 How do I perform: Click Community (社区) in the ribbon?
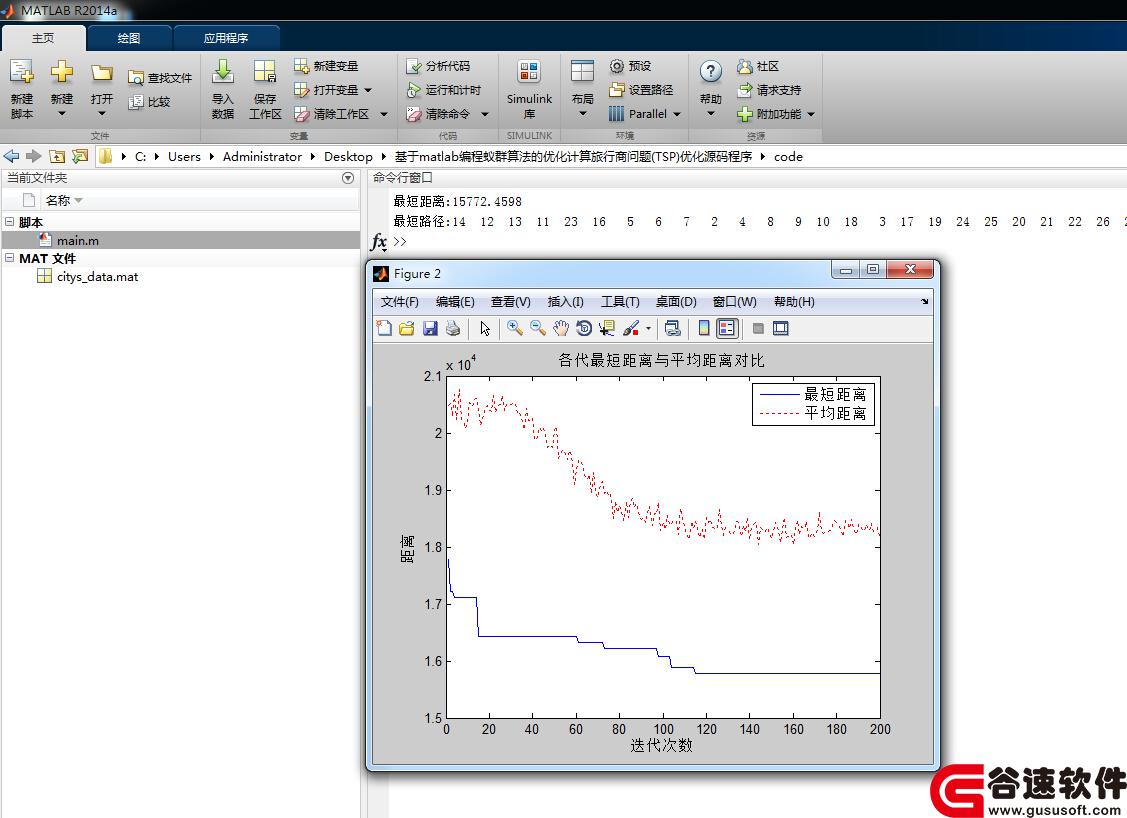pos(758,66)
